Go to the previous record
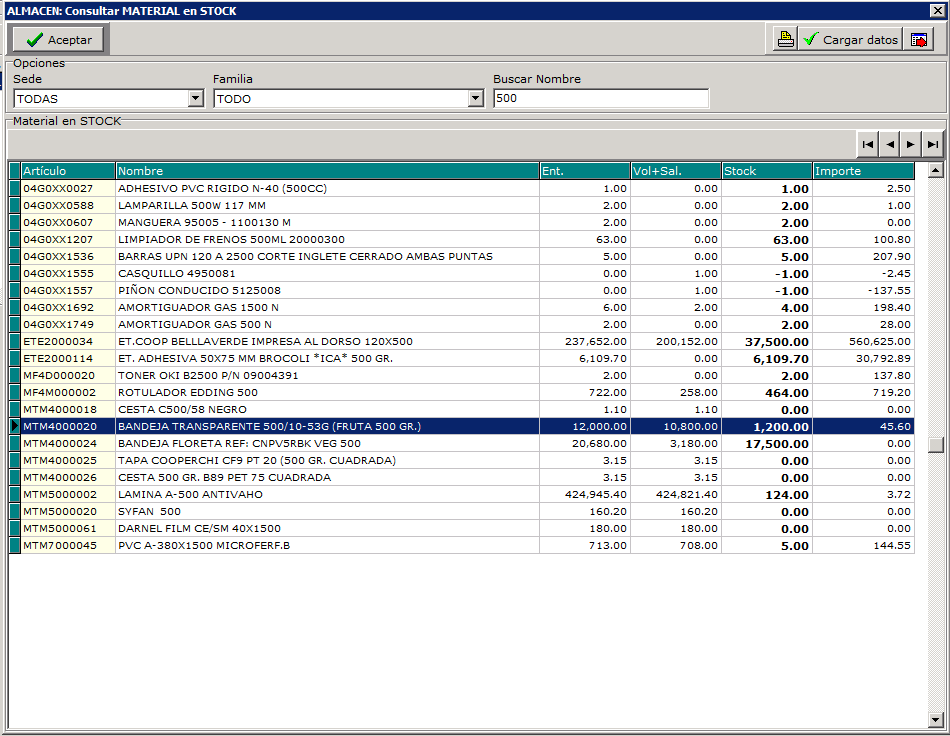 click(x=889, y=145)
